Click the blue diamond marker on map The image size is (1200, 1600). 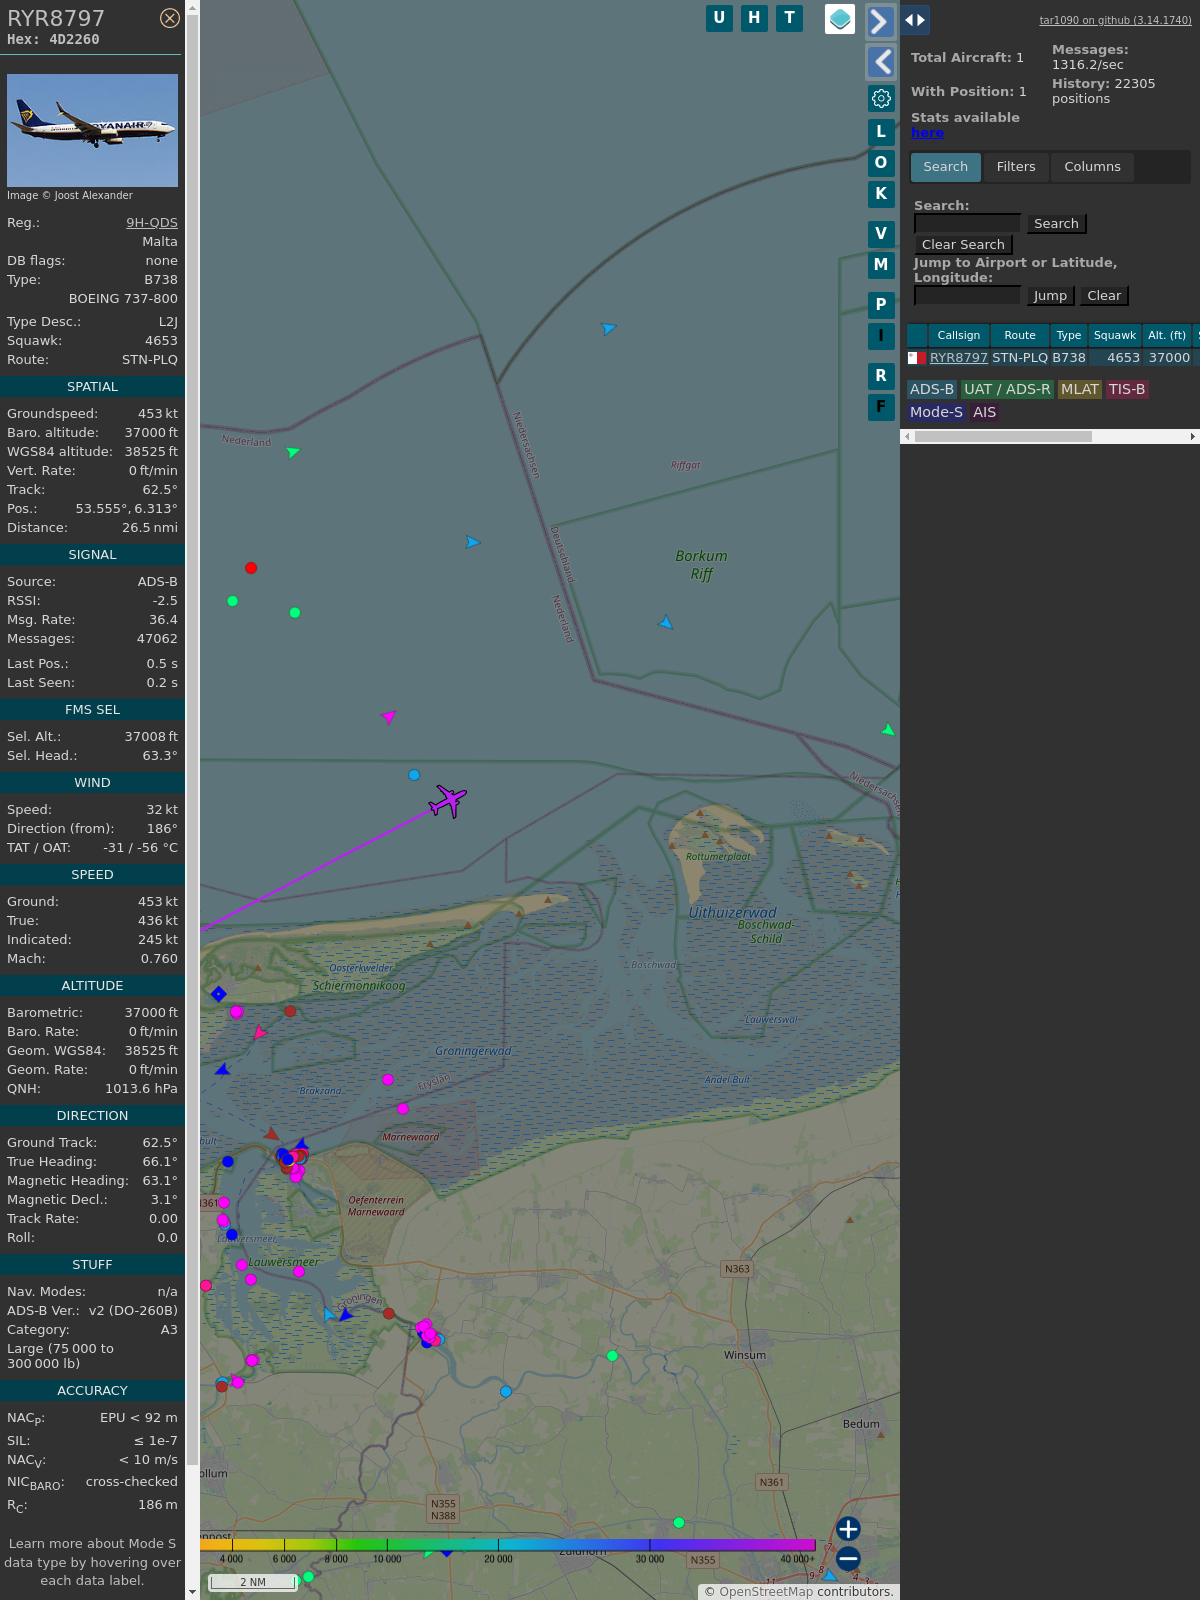point(219,994)
